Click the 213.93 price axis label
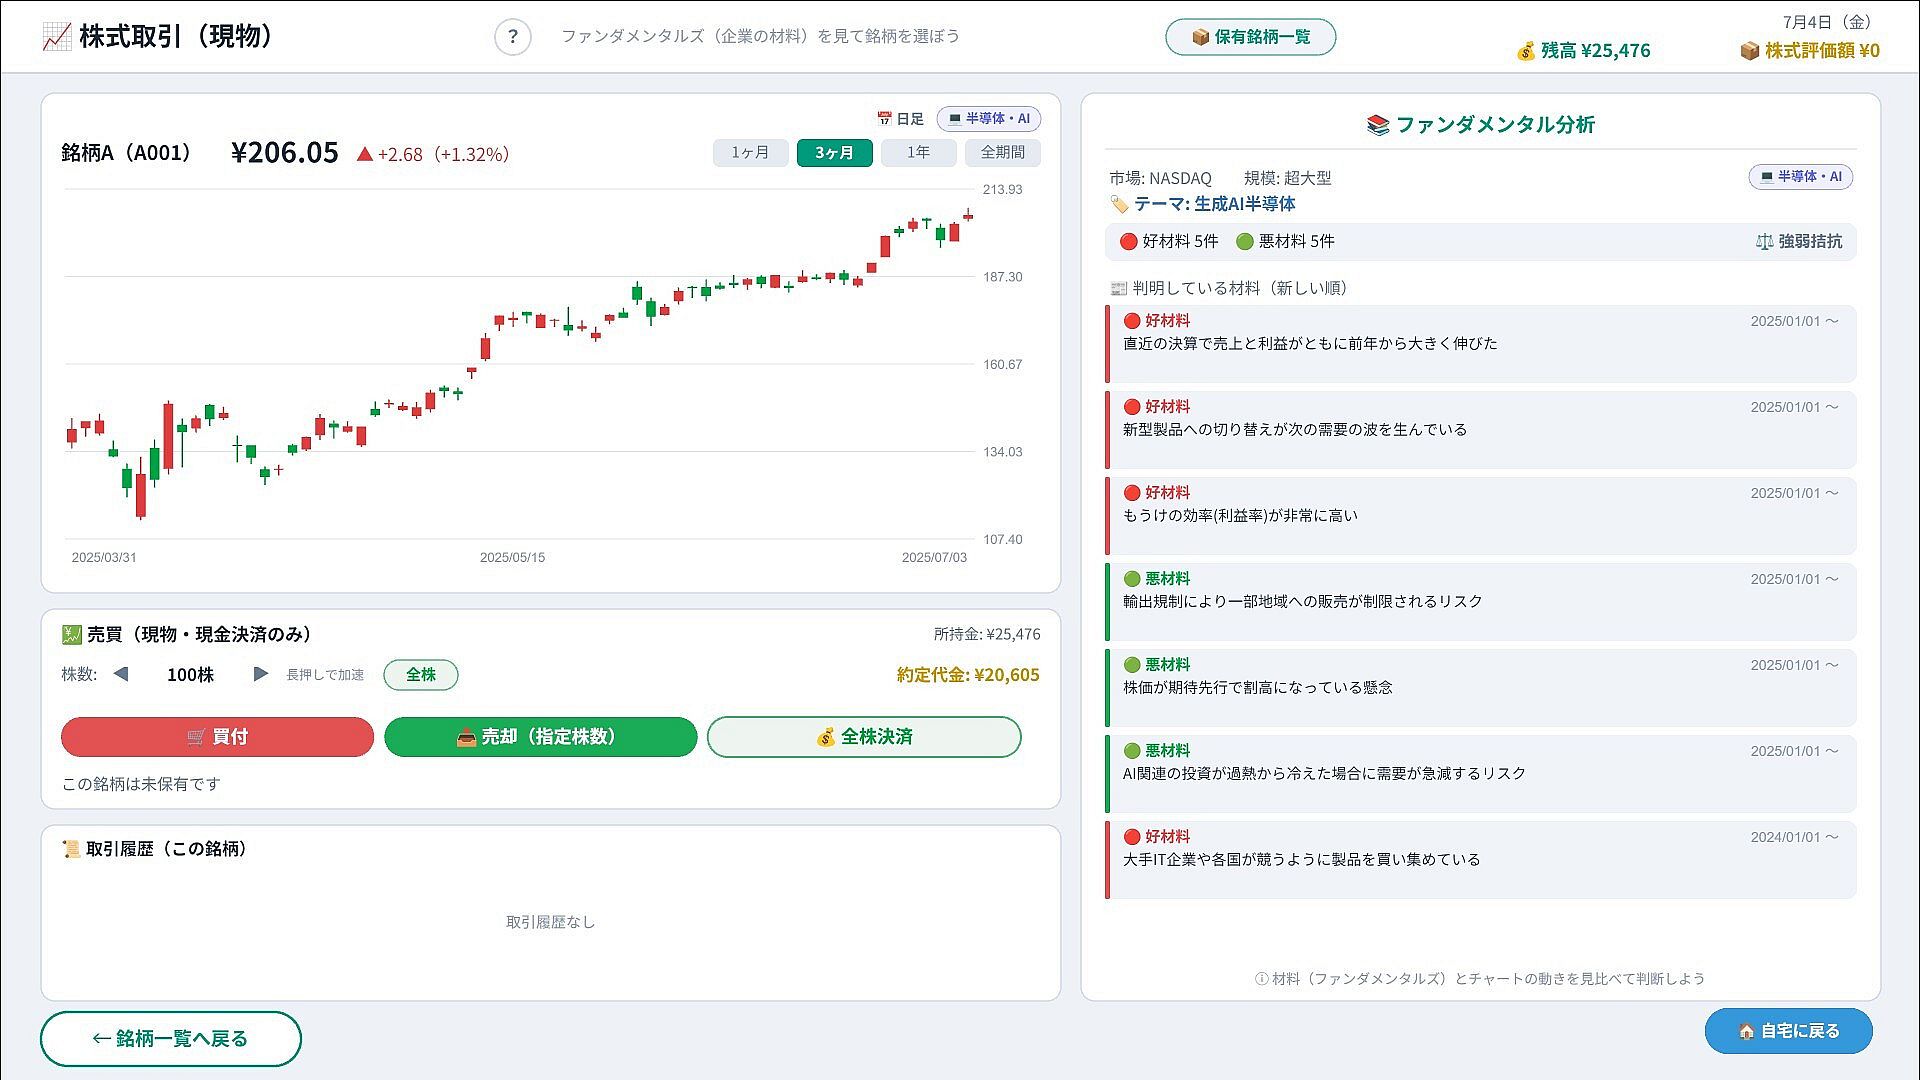The width and height of the screenshot is (1920, 1080). pyautogui.click(x=1002, y=190)
